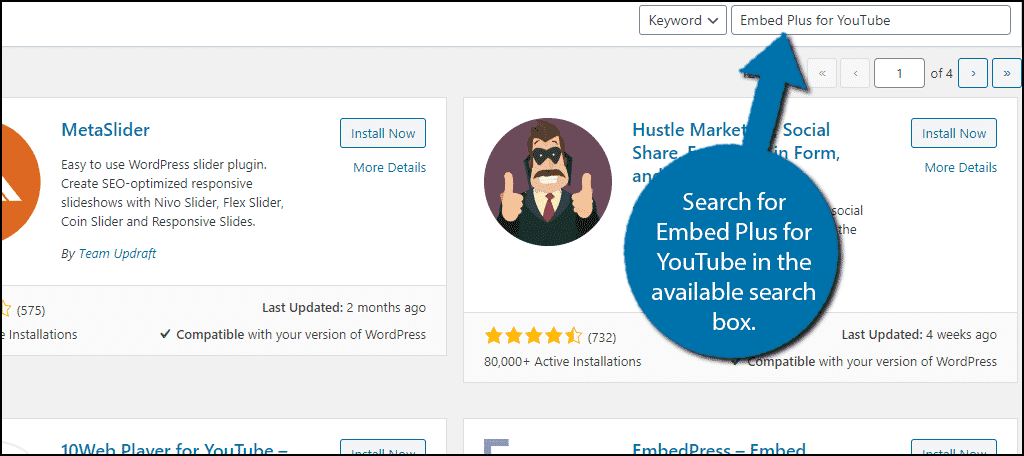This screenshot has height=456, width=1024.
Task: Go to the previous results page
Action: click(855, 73)
